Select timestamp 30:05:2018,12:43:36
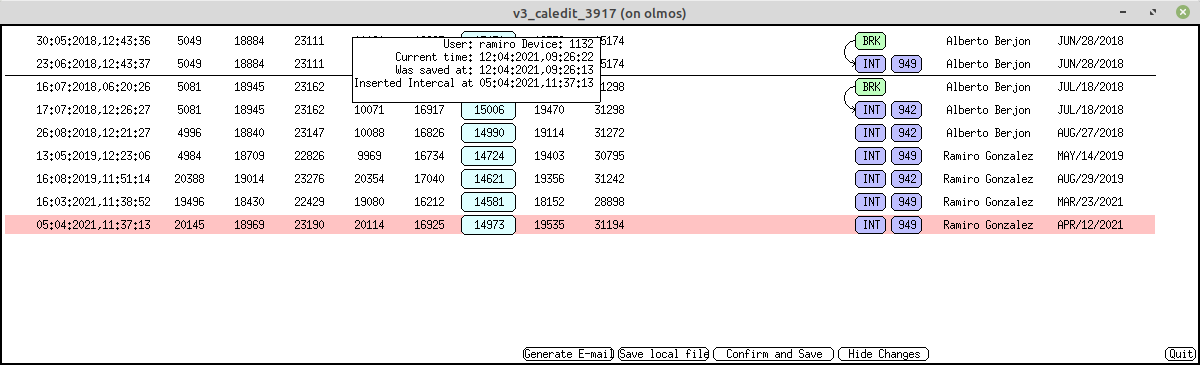This screenshot has height=365, width=1200. point(93,41)
